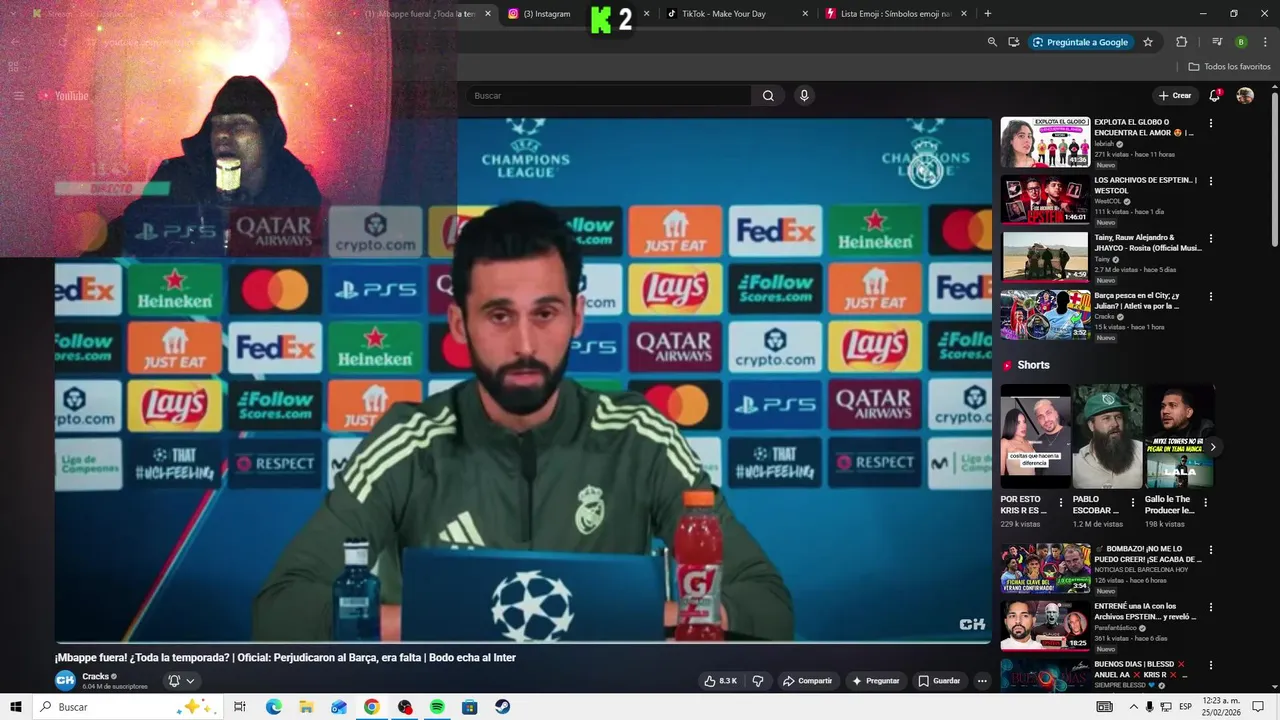This screenshot has width=1280, height=720.
Task: Open Task View in taskbar
Action: click(240, 707)
